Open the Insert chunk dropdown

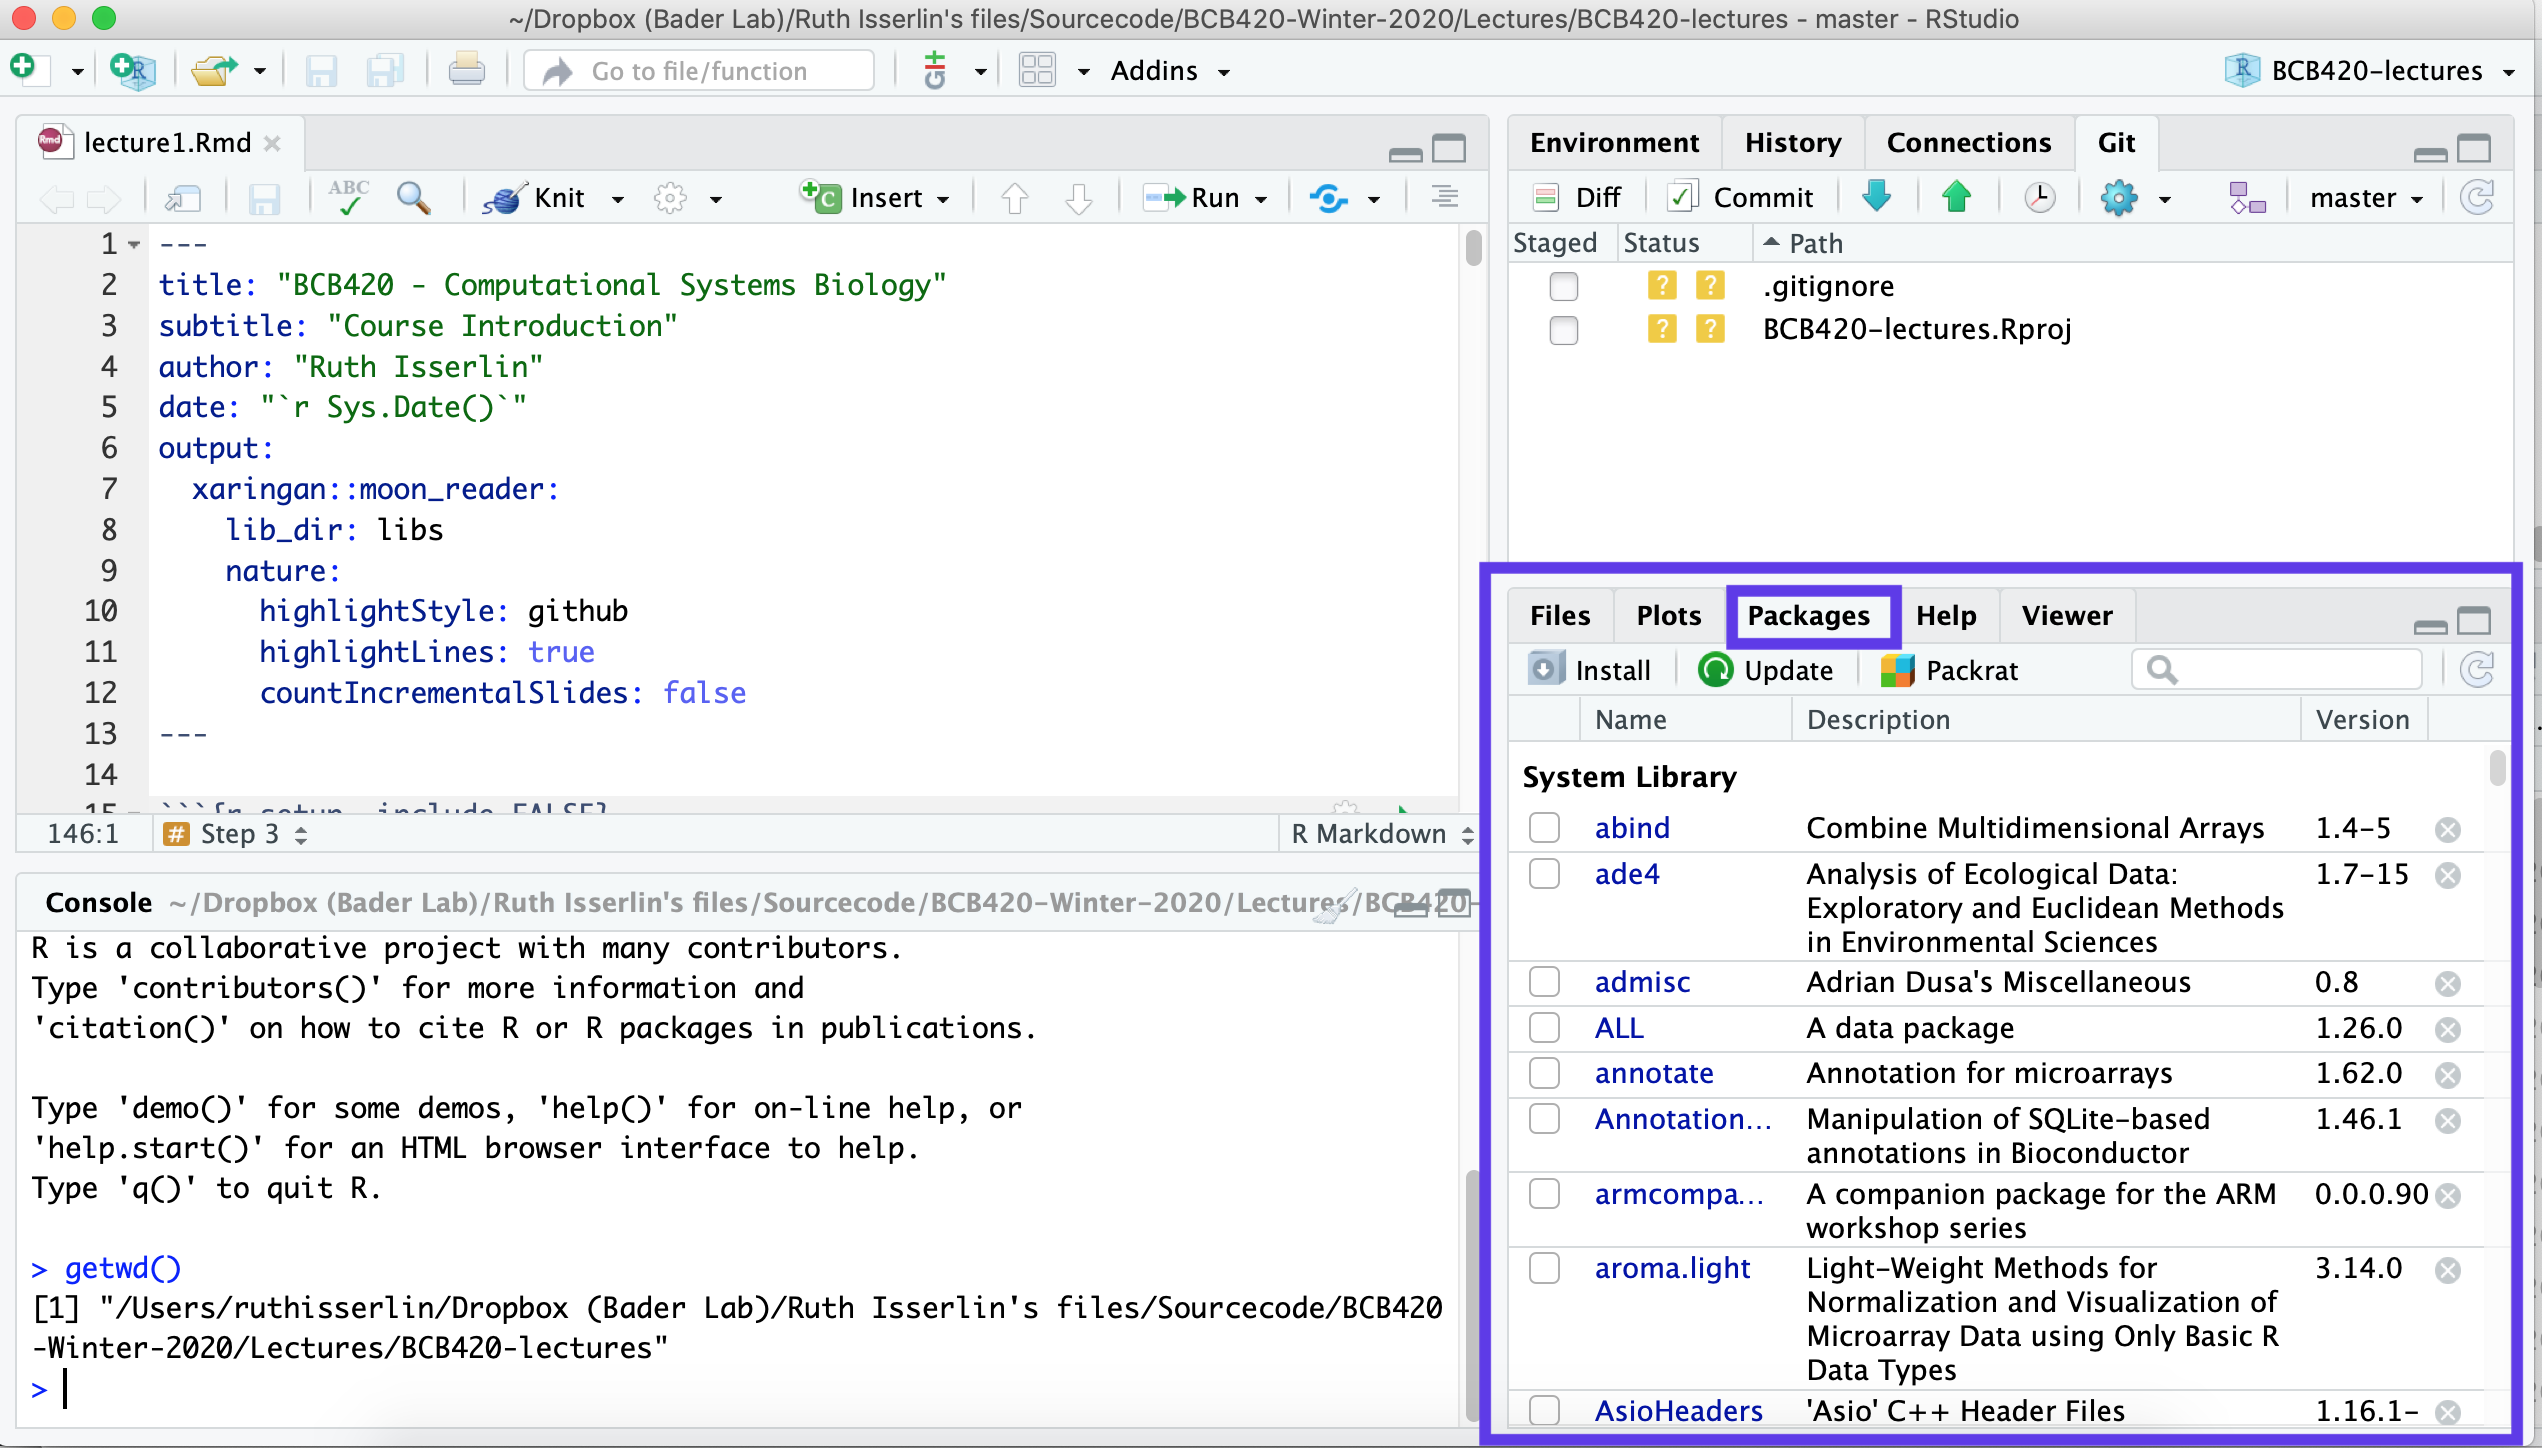pos(876,198)
